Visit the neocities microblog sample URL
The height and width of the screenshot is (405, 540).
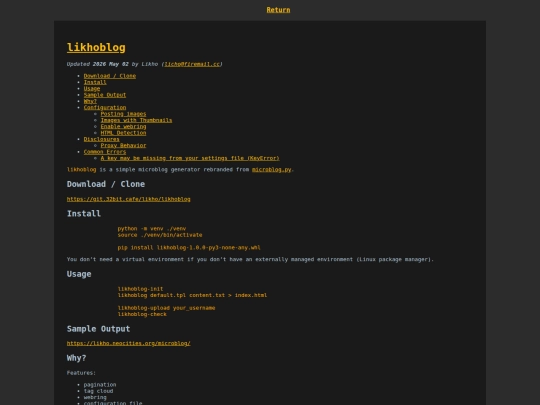128,343
